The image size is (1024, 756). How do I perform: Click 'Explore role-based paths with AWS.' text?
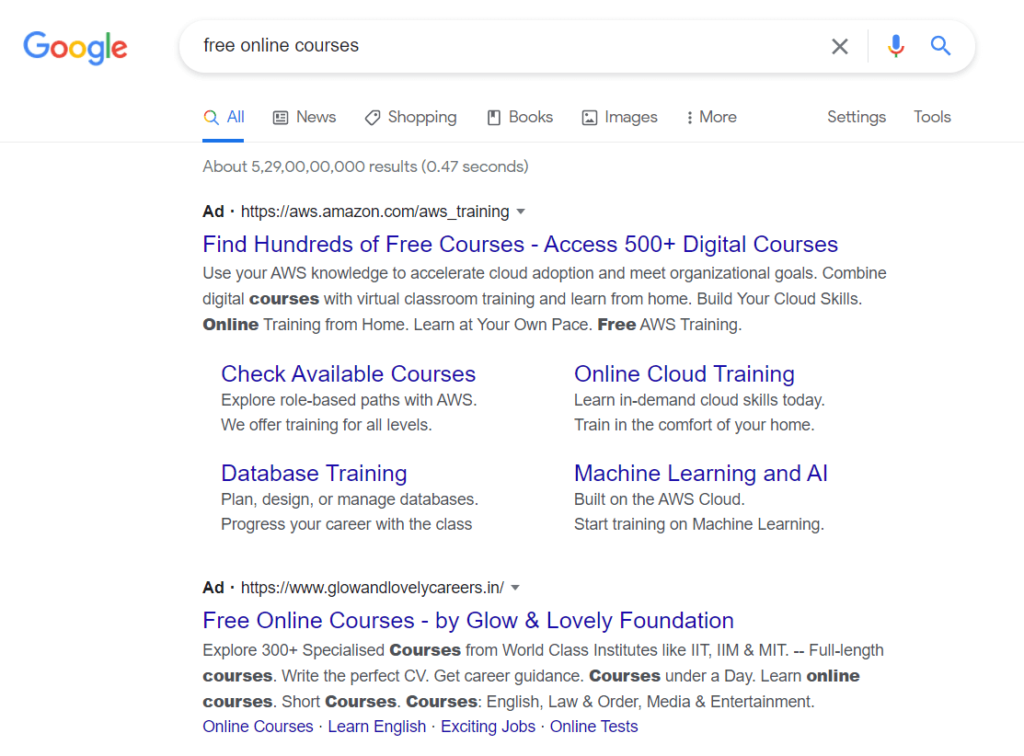point(349,400)
